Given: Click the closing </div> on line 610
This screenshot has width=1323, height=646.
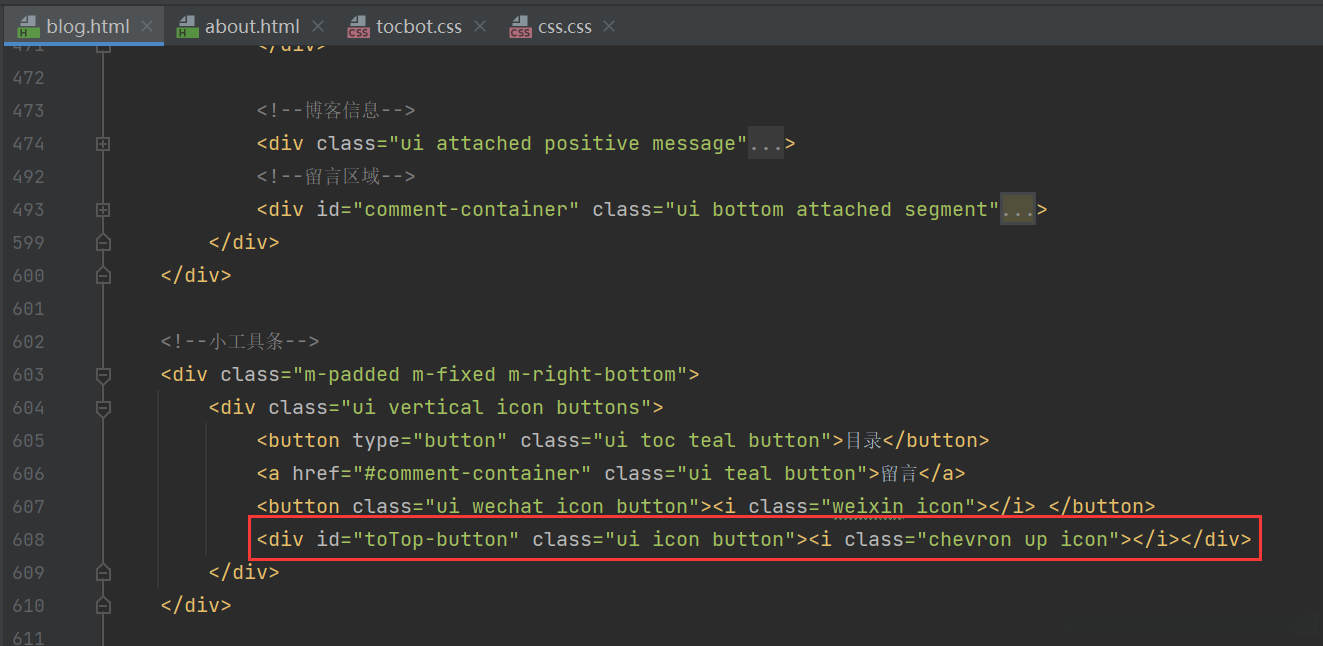Looking at the screenshot, I should click(x=196, y=606).
